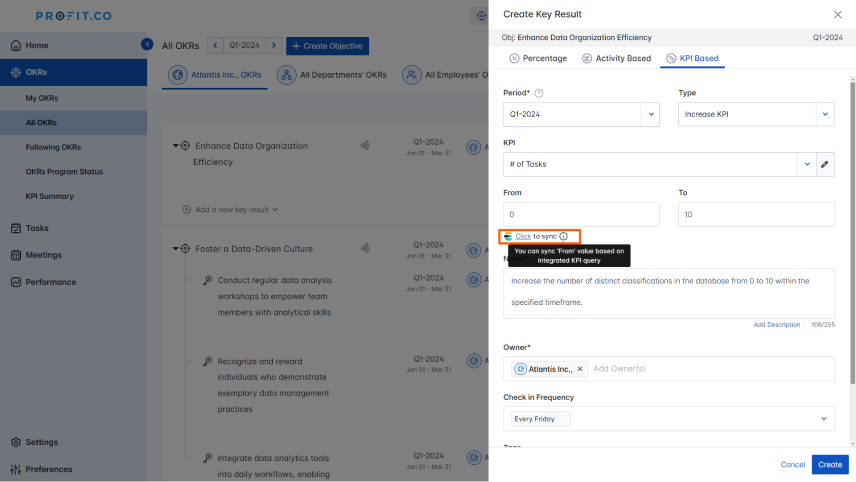This screenshot has width=856, height=482.
Task: Click "Obj: Enhance Data Organization Efficiency" text
Action: pos(576,38)
